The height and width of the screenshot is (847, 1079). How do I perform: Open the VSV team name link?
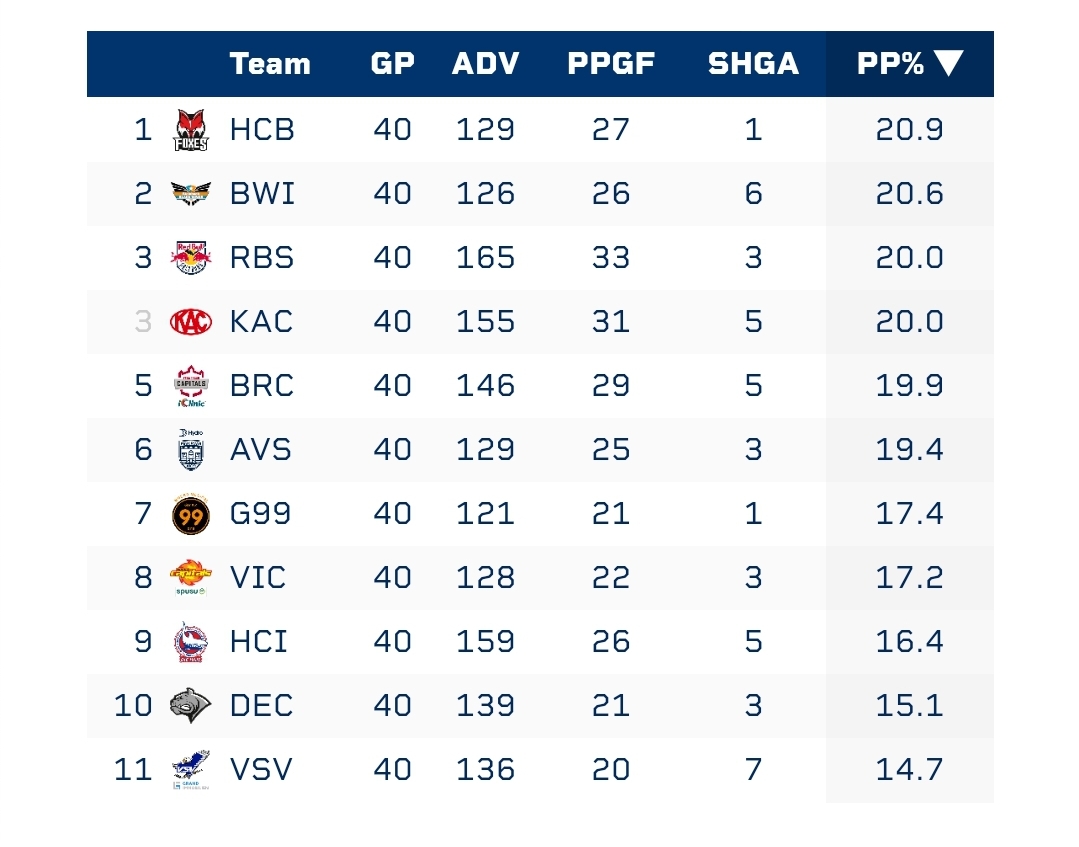pos(261,769)
